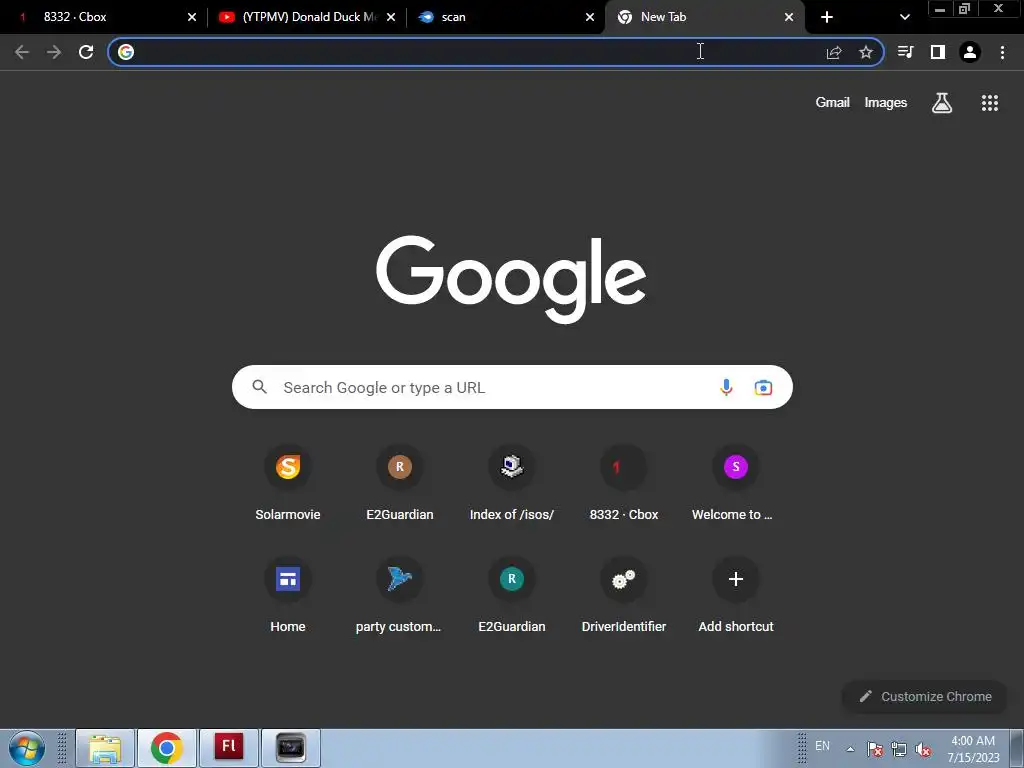Viewport: 1024px width, 768px height.
Task: Open the party custom... shortcut
Action: (x=400, y=595)
